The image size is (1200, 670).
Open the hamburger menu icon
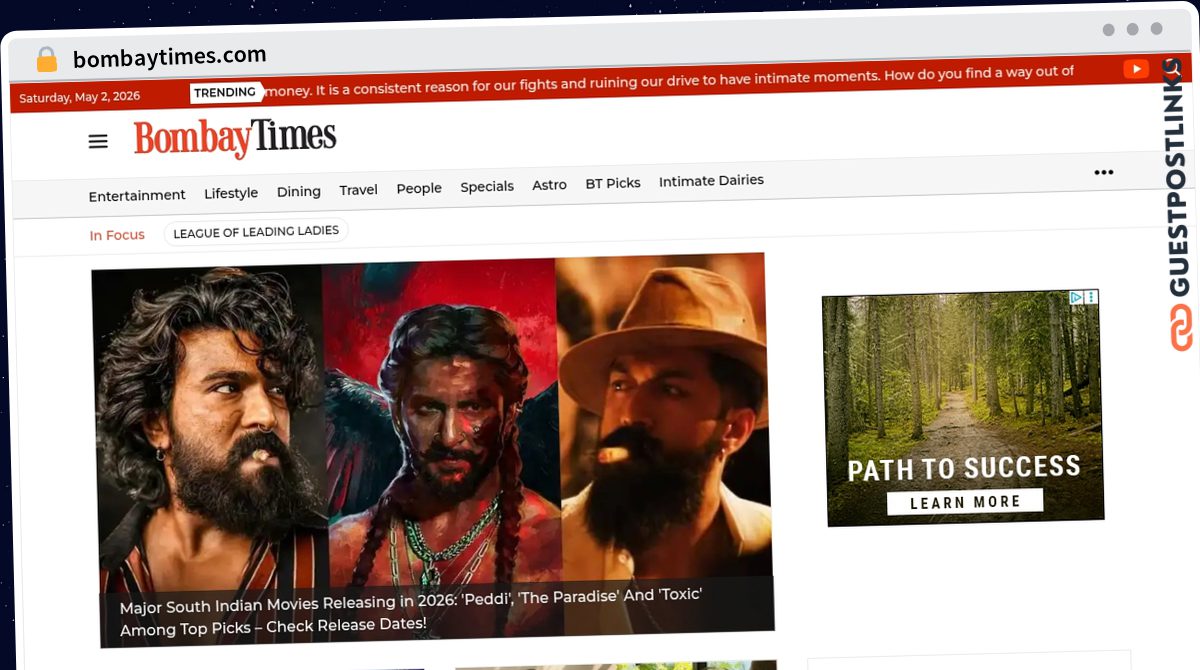[98, 141]
